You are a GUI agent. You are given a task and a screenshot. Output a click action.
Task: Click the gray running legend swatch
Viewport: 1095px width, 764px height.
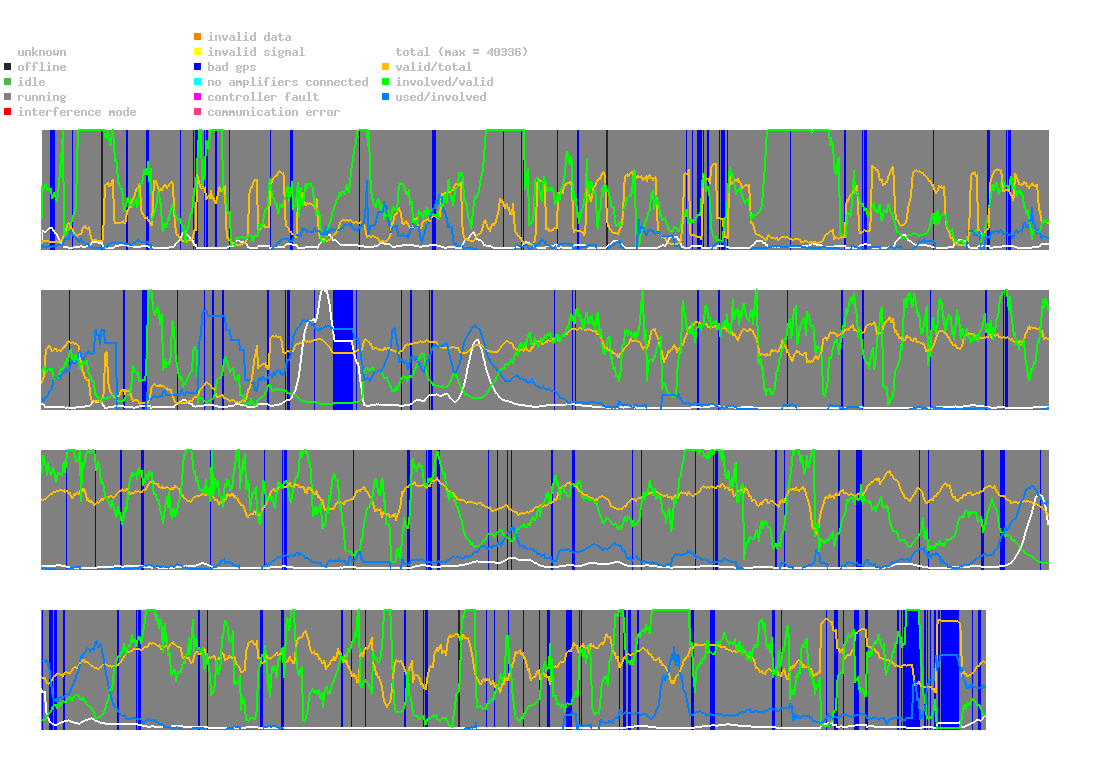[x=8, y=97]
